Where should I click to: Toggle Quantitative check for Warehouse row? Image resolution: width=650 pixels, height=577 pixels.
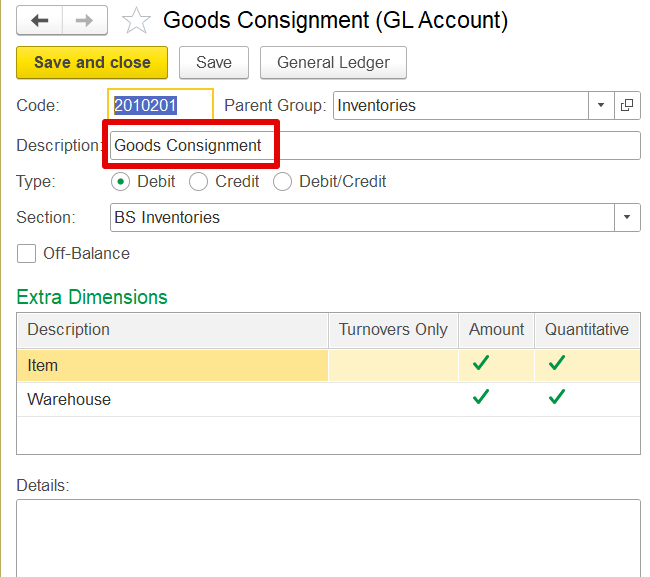[557, 397]
